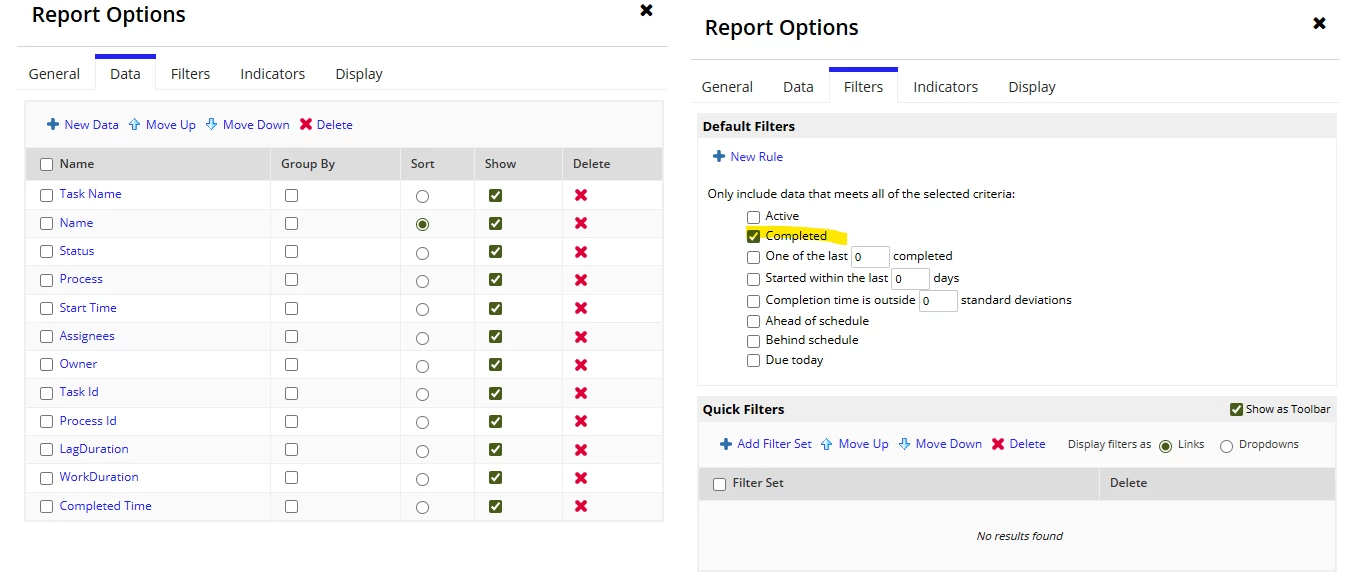Remove the Owner row with red X

pyautogui.click(x=580, y=365)
